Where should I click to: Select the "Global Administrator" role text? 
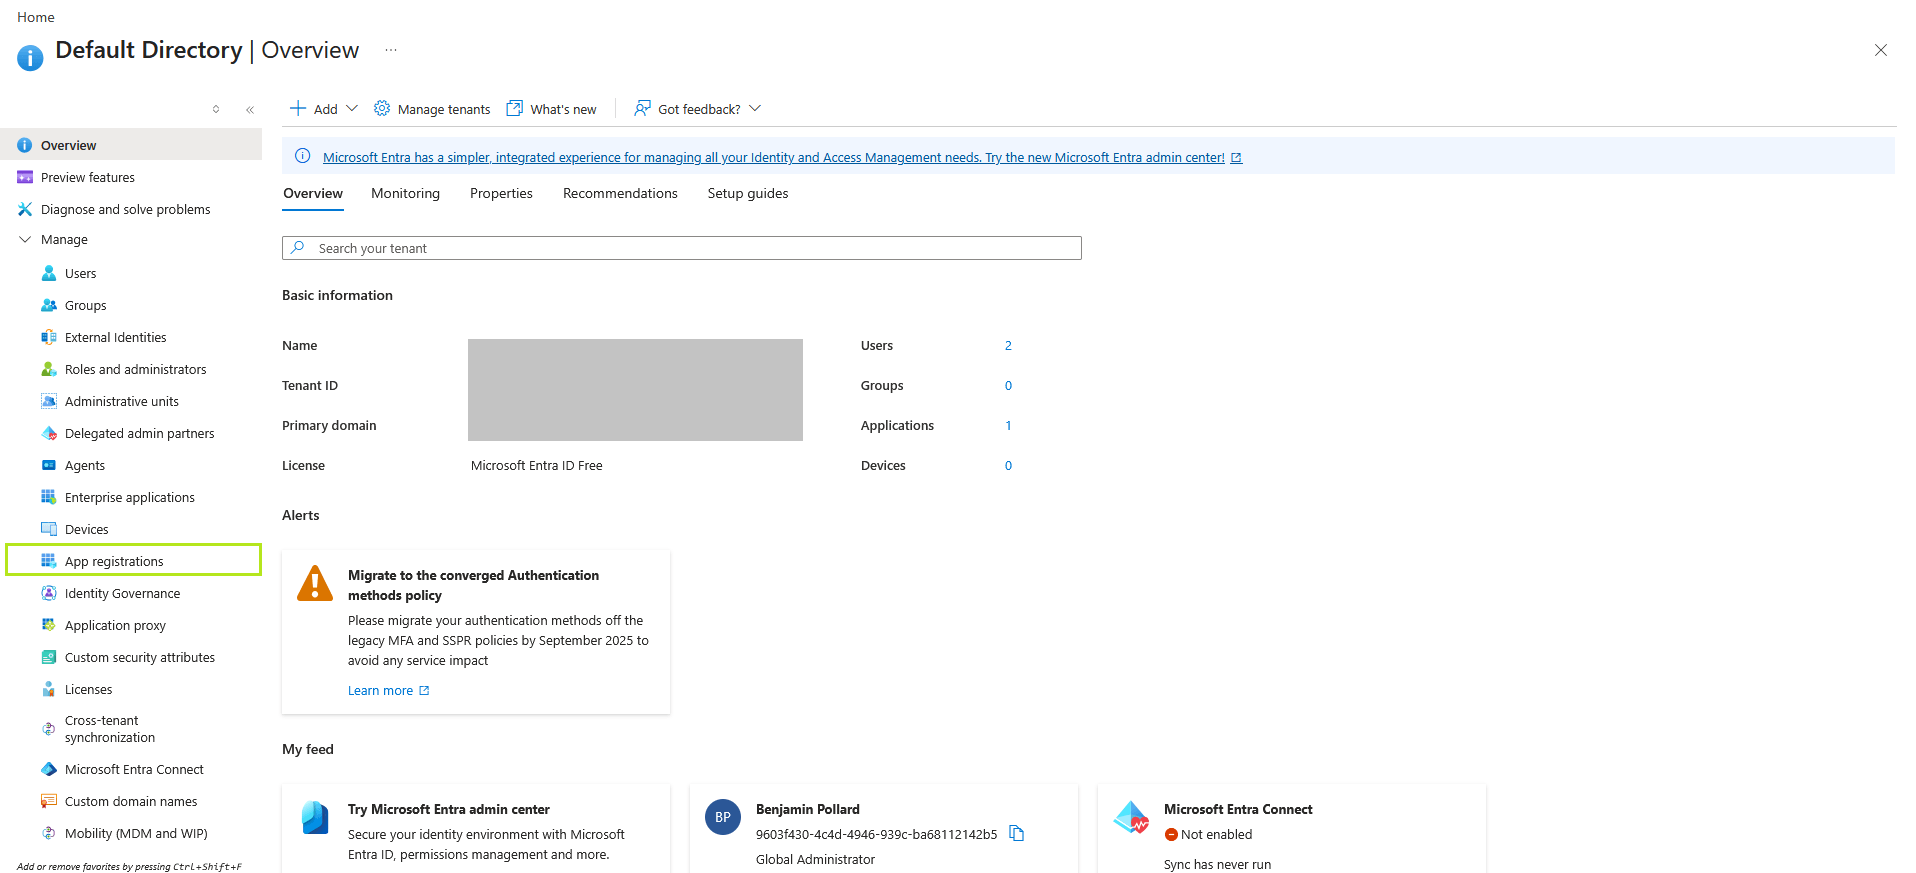click(815, 859)
